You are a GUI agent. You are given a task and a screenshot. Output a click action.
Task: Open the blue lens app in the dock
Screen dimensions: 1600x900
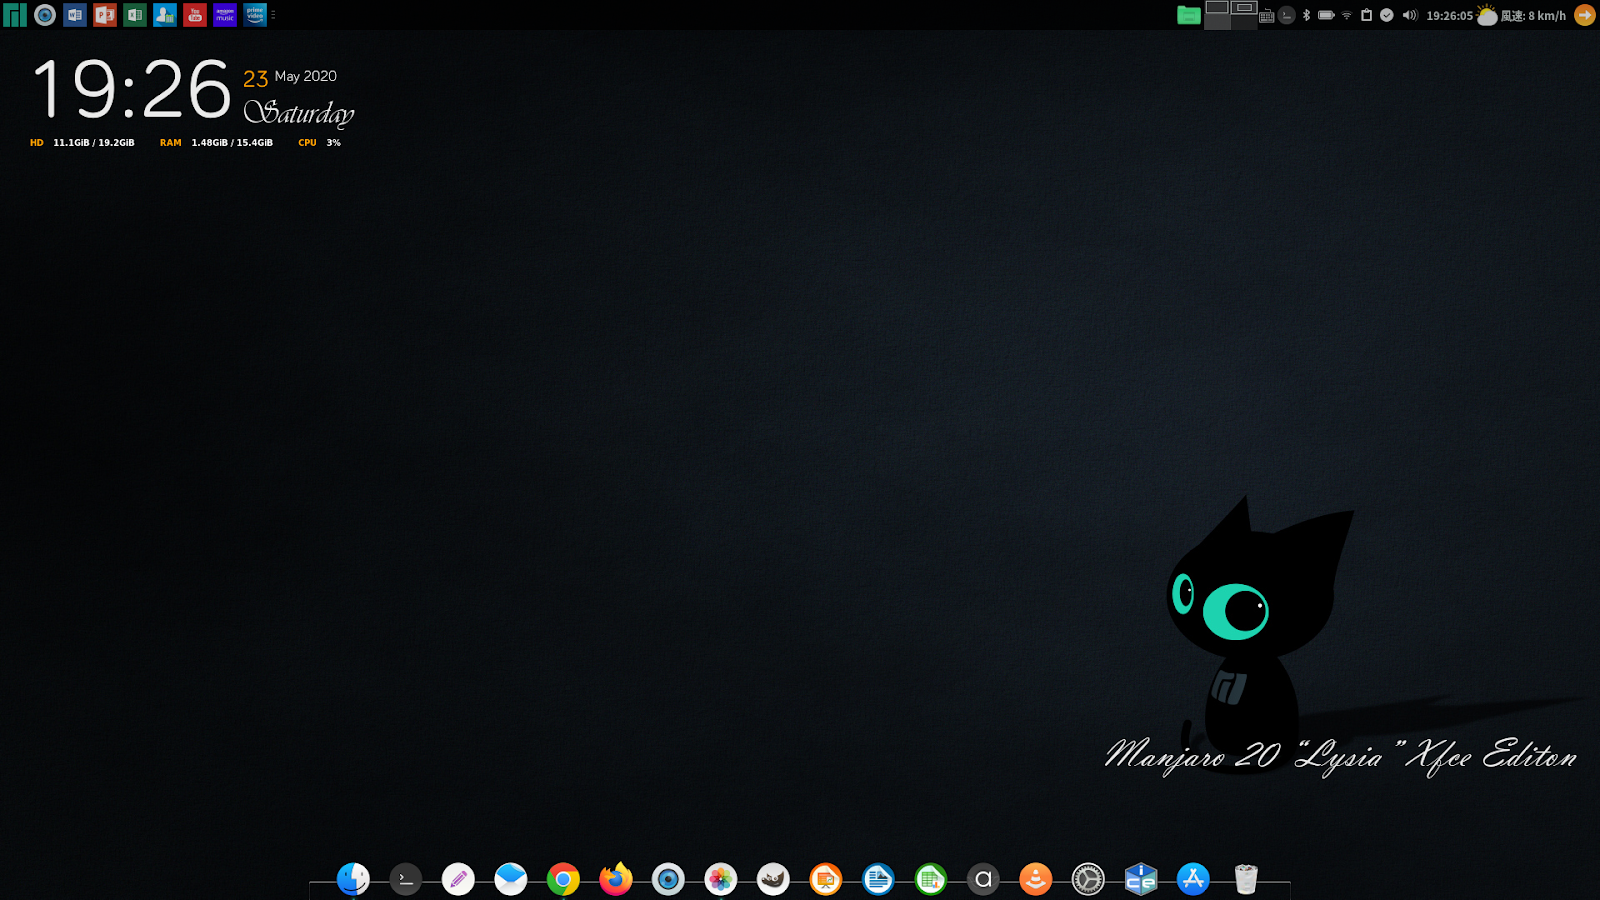668,879
